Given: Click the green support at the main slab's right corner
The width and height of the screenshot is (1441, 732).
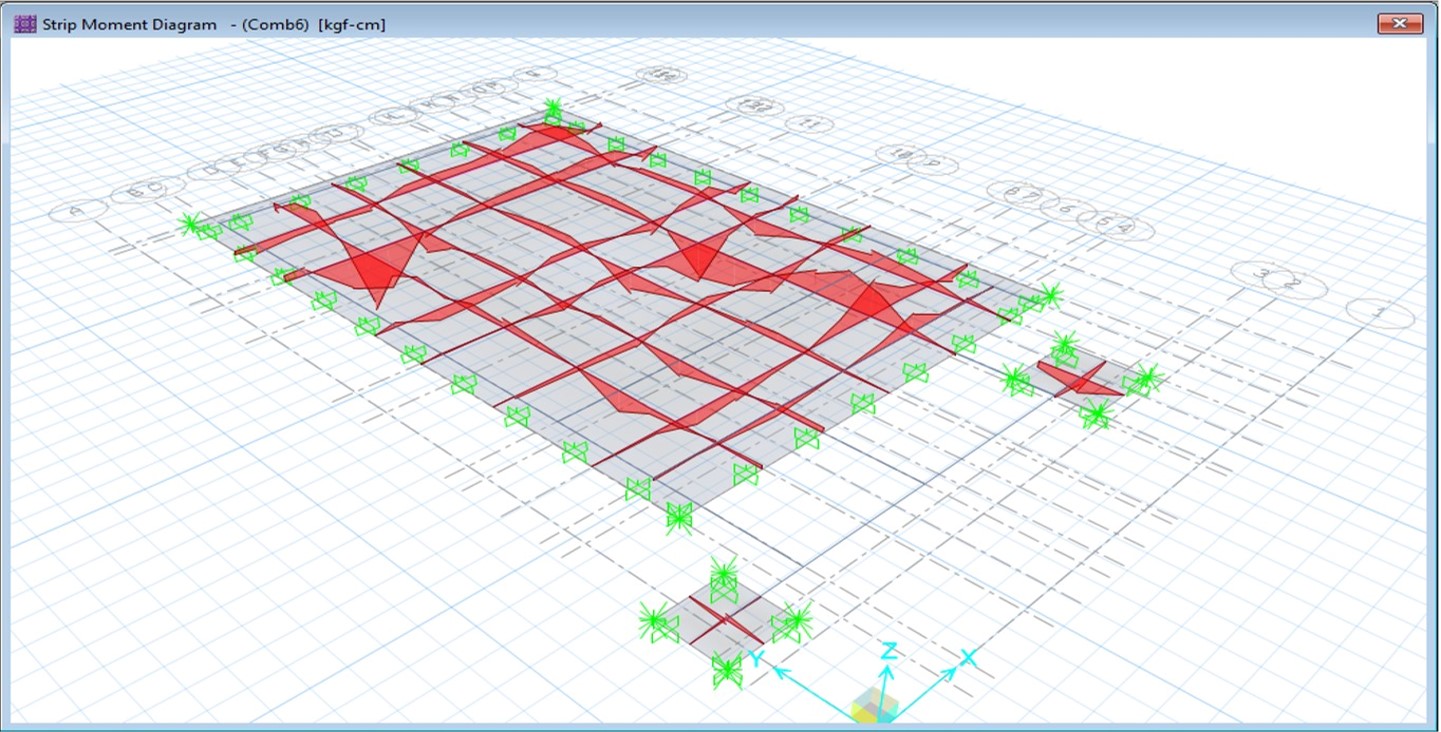Looking at the screenshot, I should [x=1049, y=295].
